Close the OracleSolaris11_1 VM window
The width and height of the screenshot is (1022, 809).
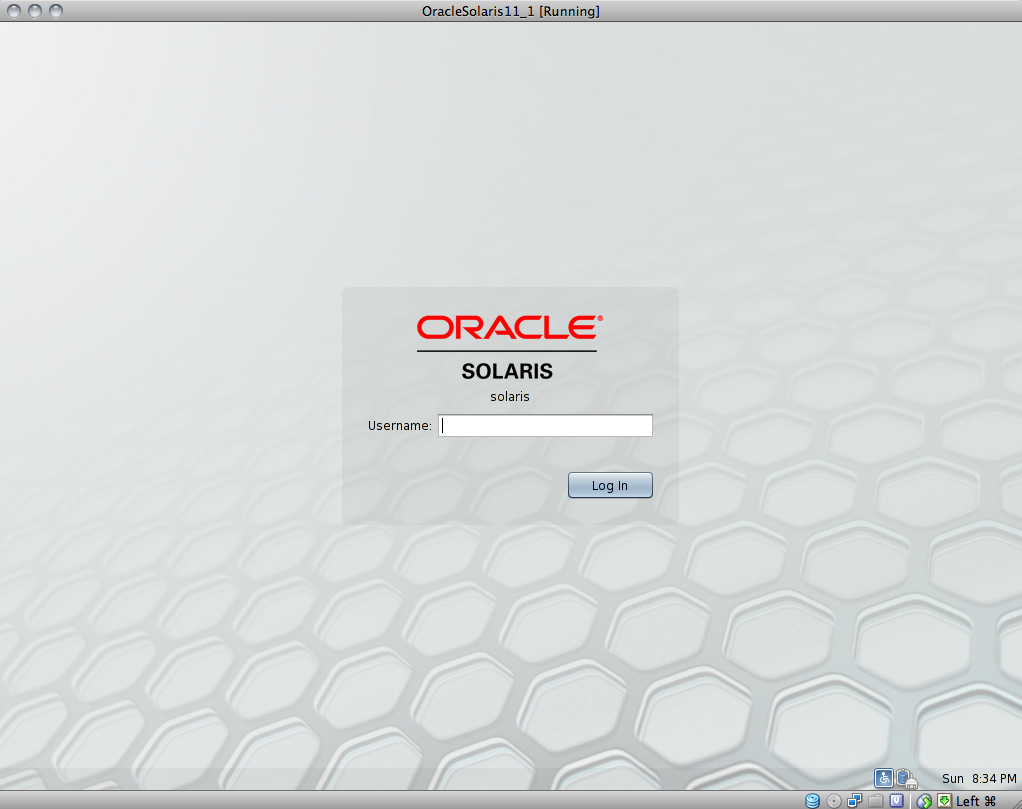14,11
